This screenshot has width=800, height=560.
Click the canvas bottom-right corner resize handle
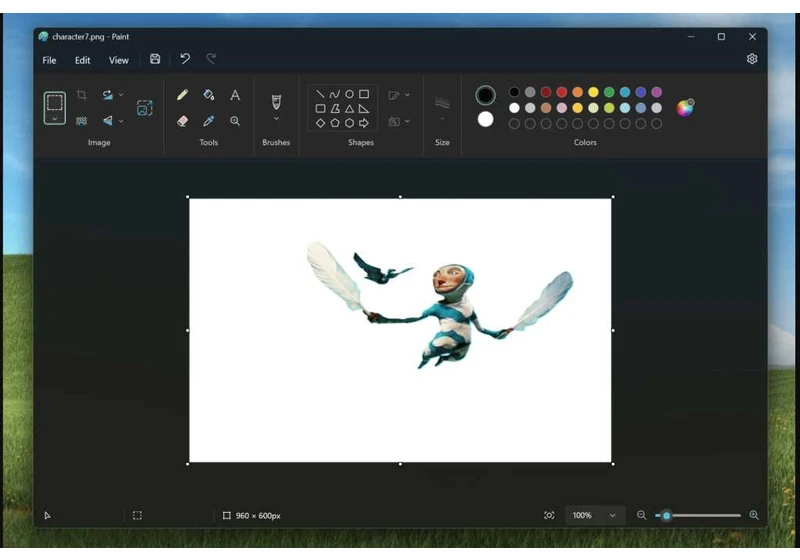coord(613,464)
